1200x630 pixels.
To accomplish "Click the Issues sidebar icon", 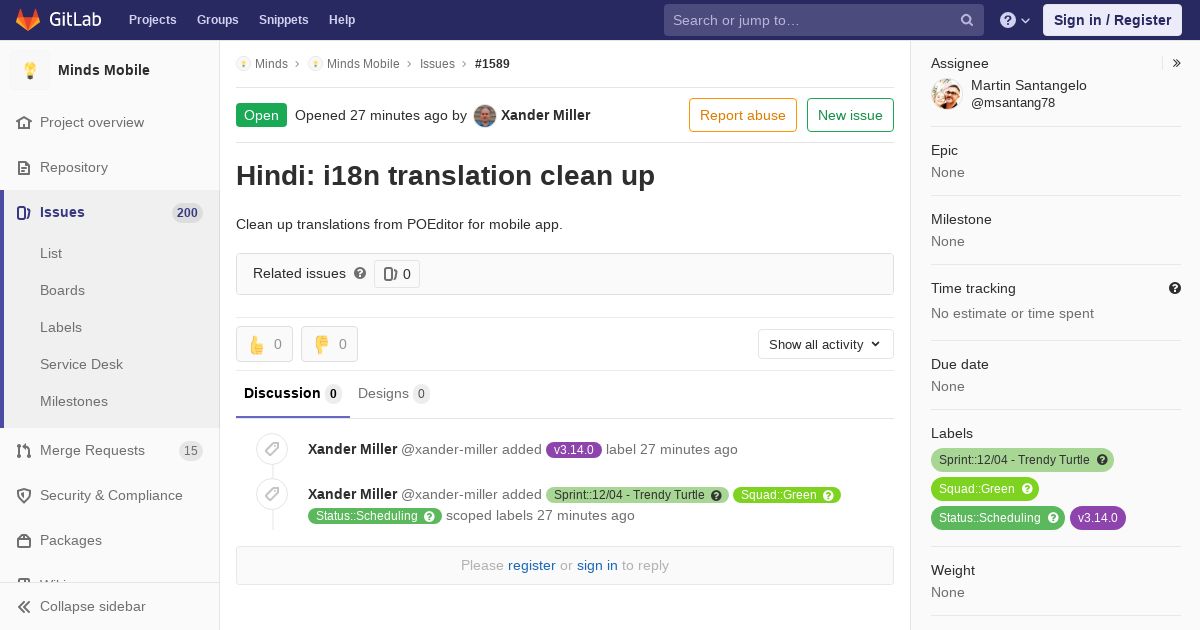I will click(24, 212).
